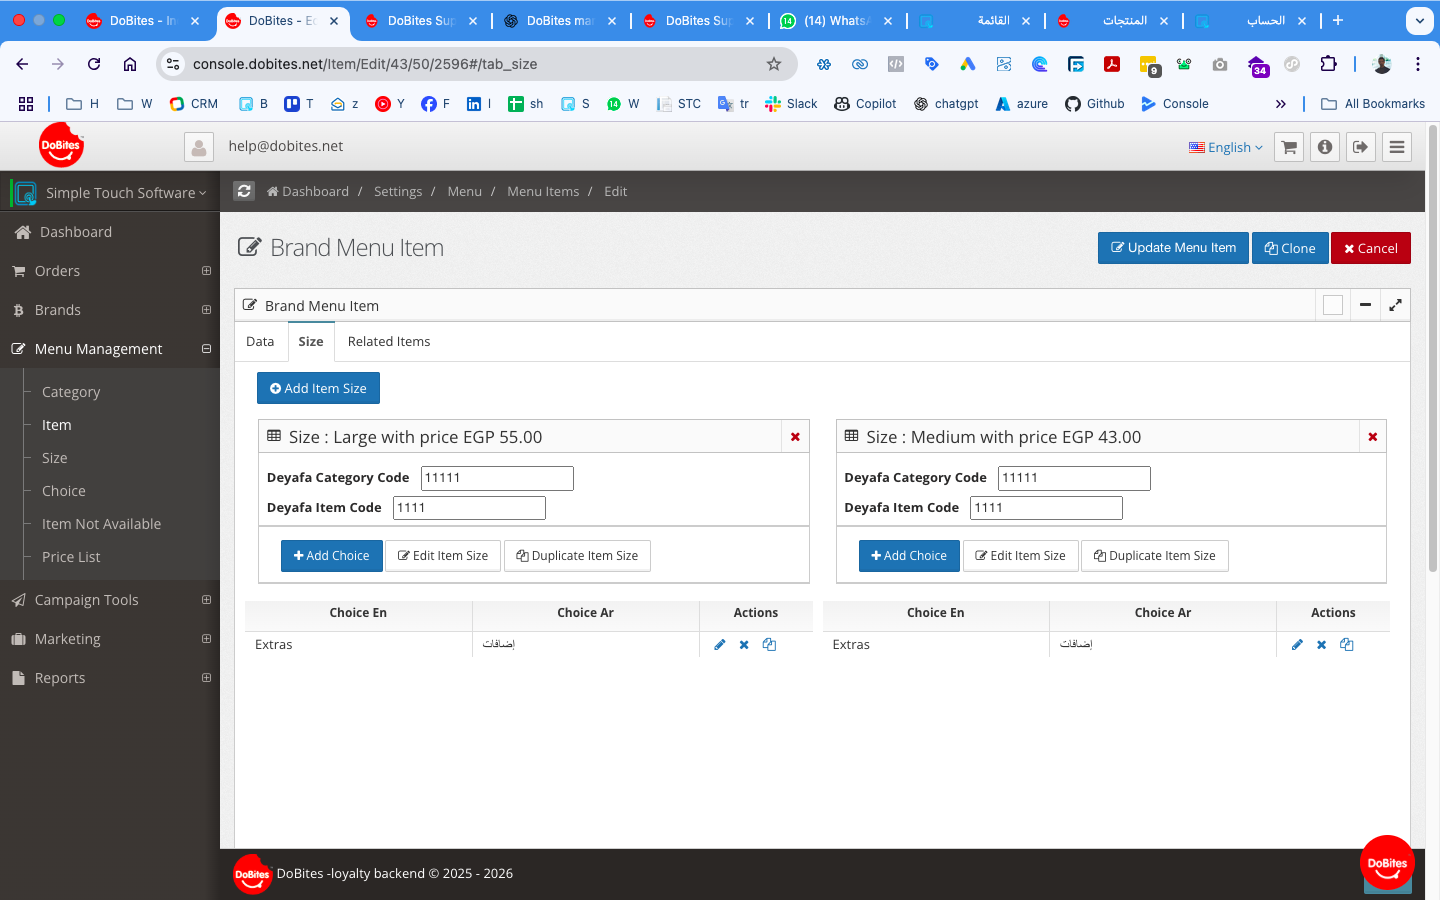The width and height of the screenshot is (1440, 900).
Task: Open the English language dropdown
Action: pyautogui.click(x=1226, y=147)
